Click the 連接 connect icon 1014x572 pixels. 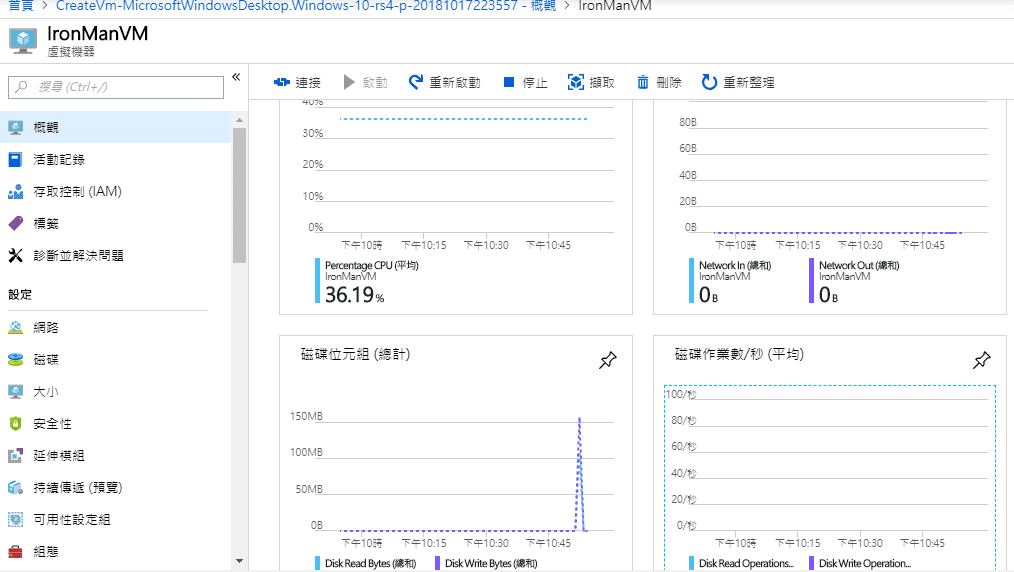click(281, 82)
